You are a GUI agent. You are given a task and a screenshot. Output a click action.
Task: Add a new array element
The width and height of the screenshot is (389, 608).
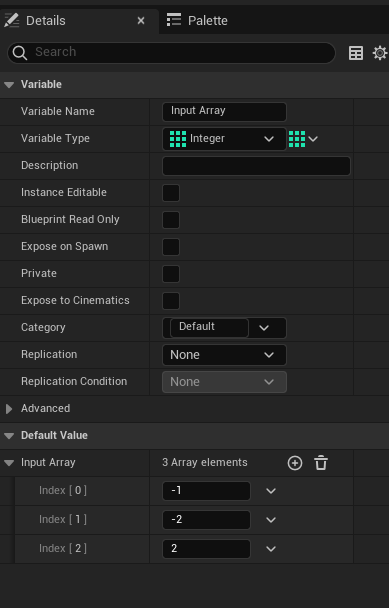tap(295, 463)
